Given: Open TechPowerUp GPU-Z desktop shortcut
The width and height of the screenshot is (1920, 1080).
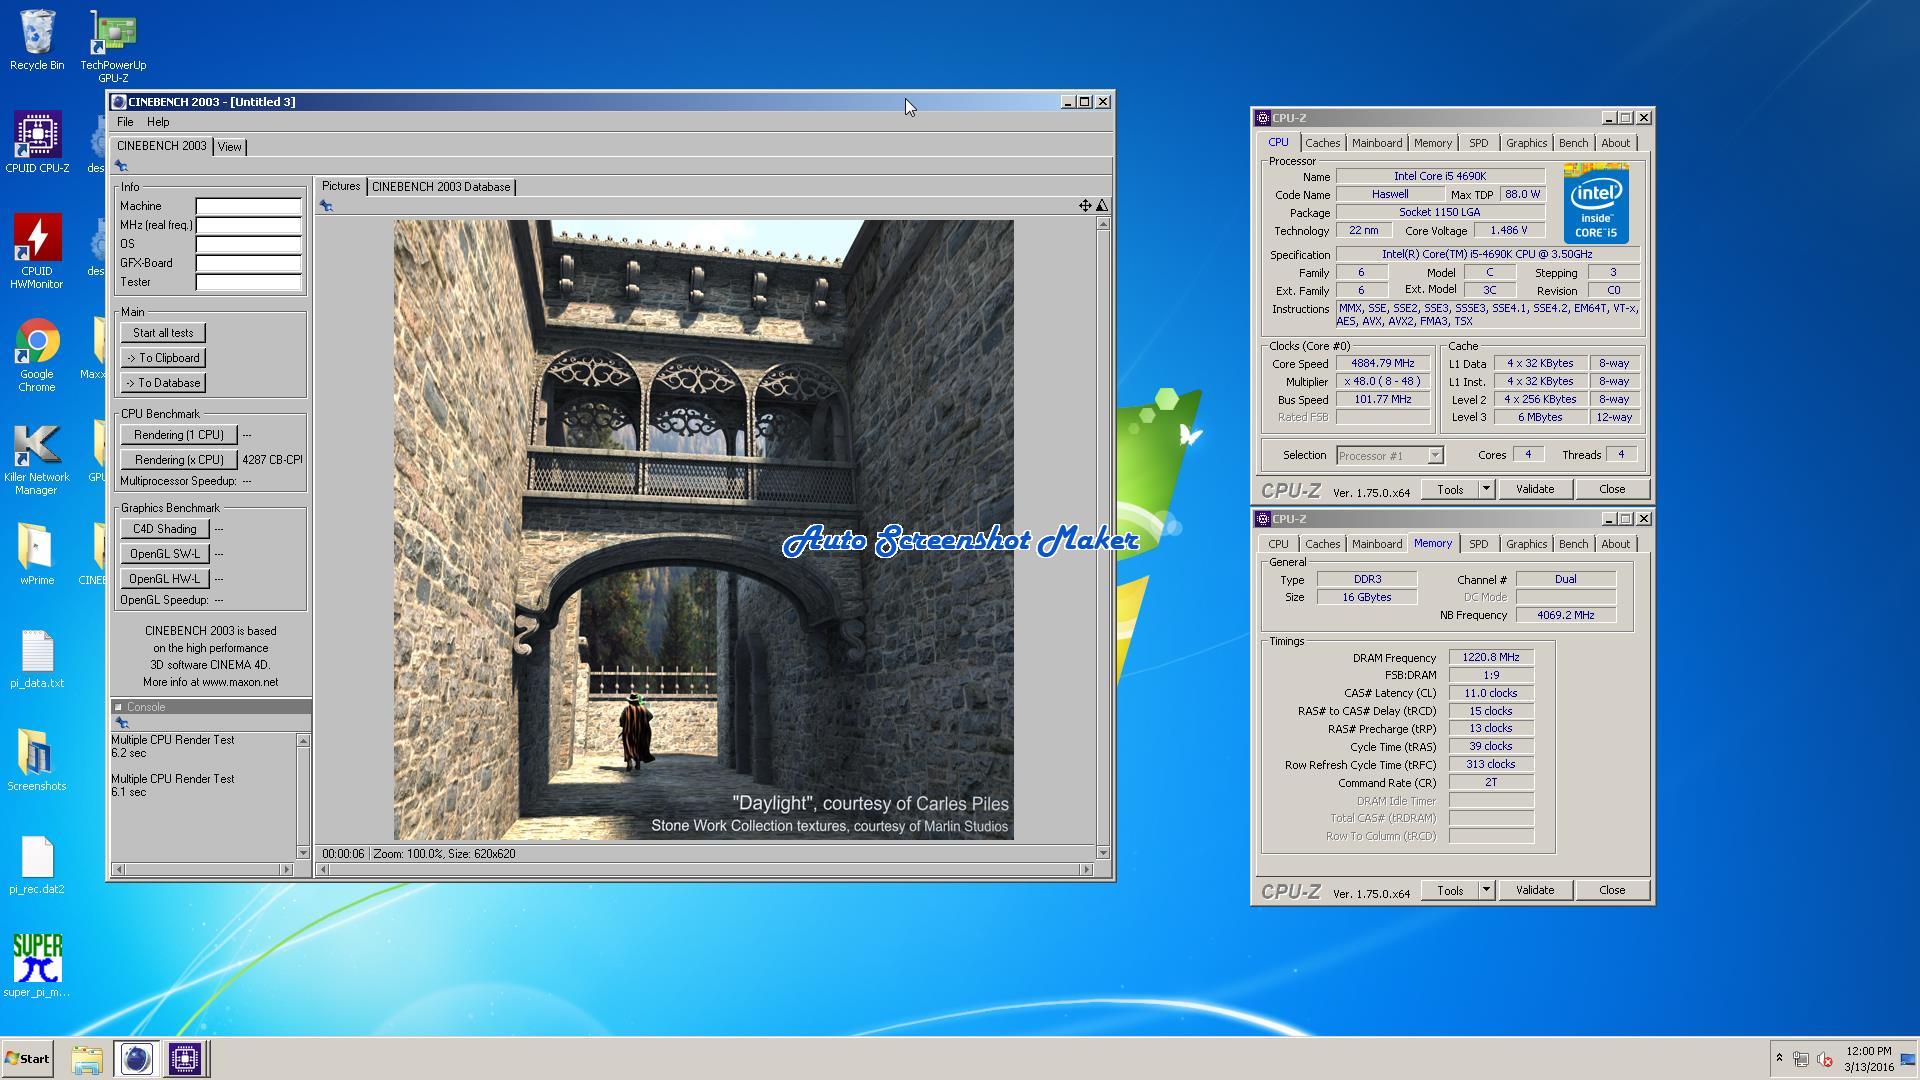Looking at the screenshot, I should pos(113,46).
